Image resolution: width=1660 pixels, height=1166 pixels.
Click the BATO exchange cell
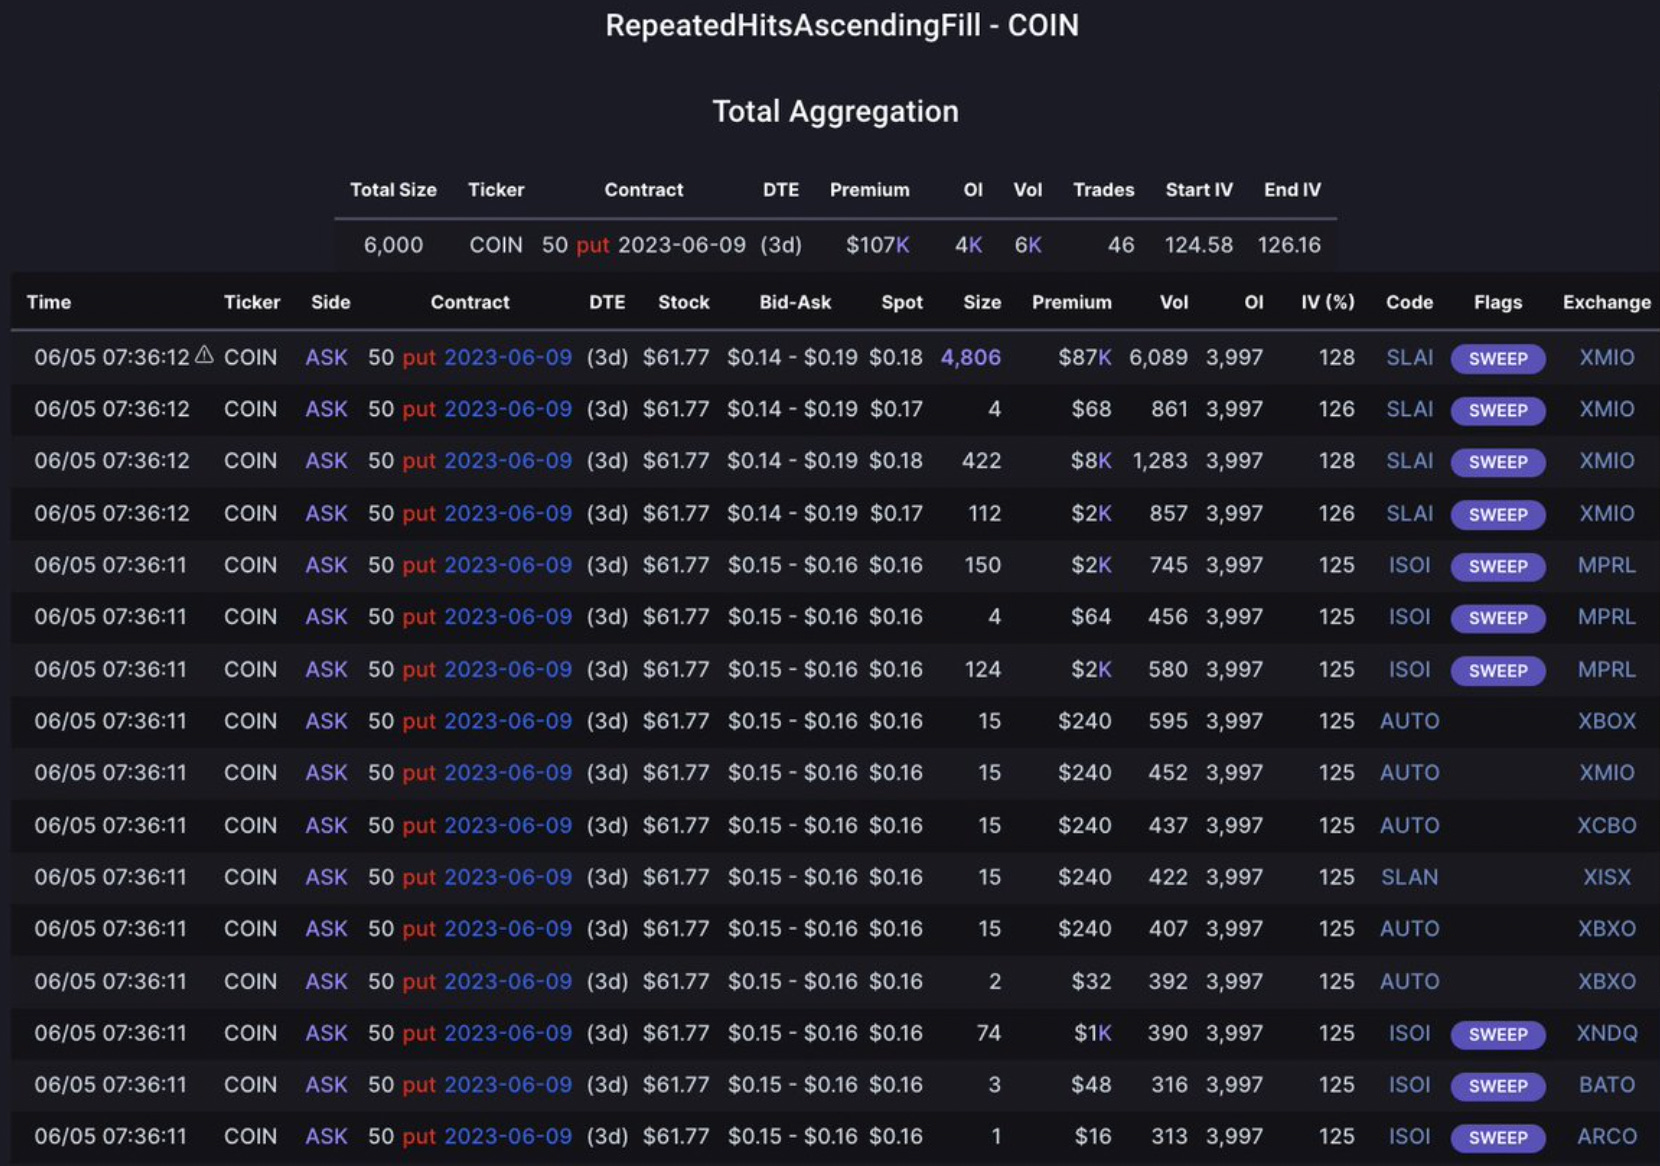[x=1606, y=1085]
